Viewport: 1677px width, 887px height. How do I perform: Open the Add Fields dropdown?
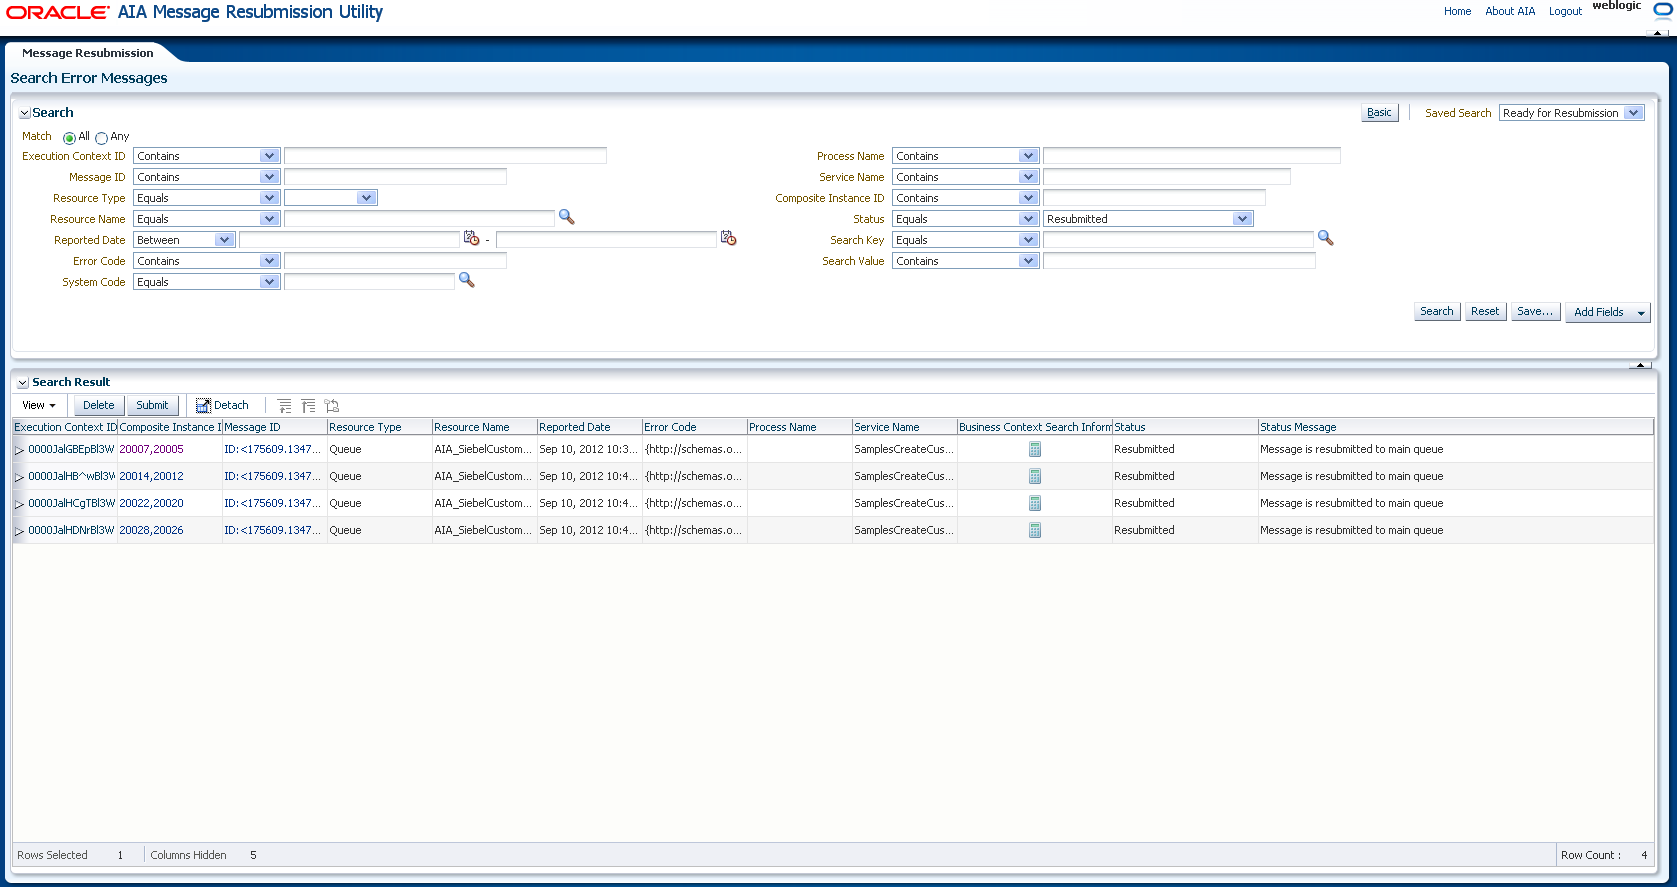pyautogui.click(x=1607, y=312)
